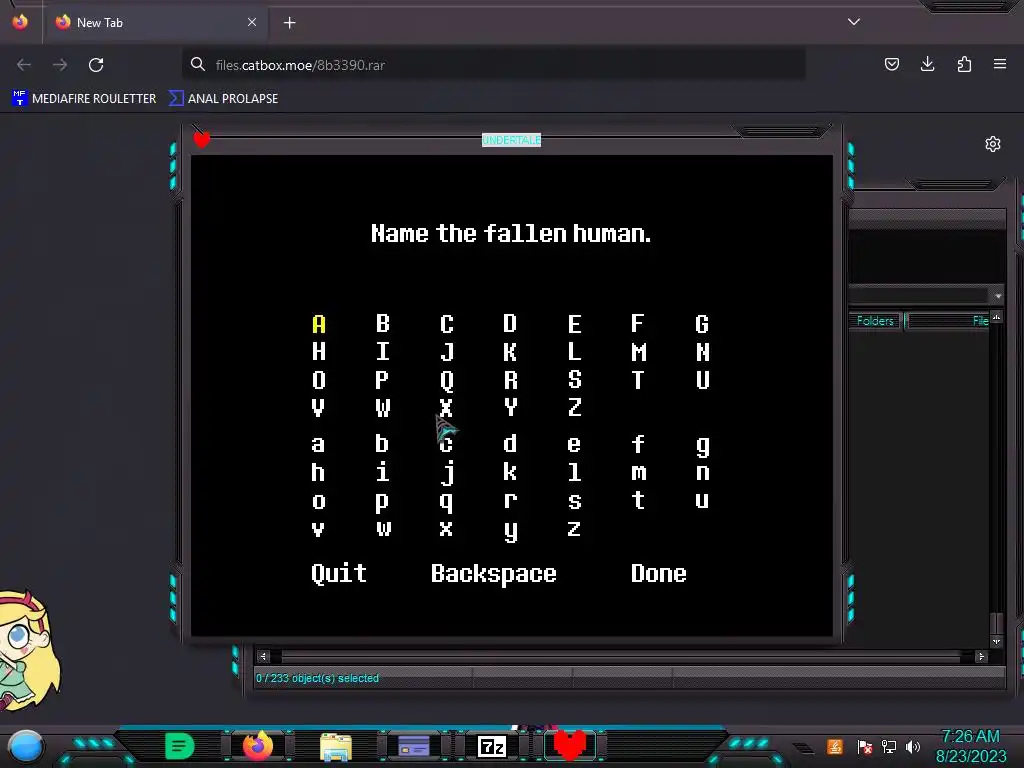This screenshot has width=1024, height=768.
Task: Select Backspace in the naming screen
Action: 494,573
